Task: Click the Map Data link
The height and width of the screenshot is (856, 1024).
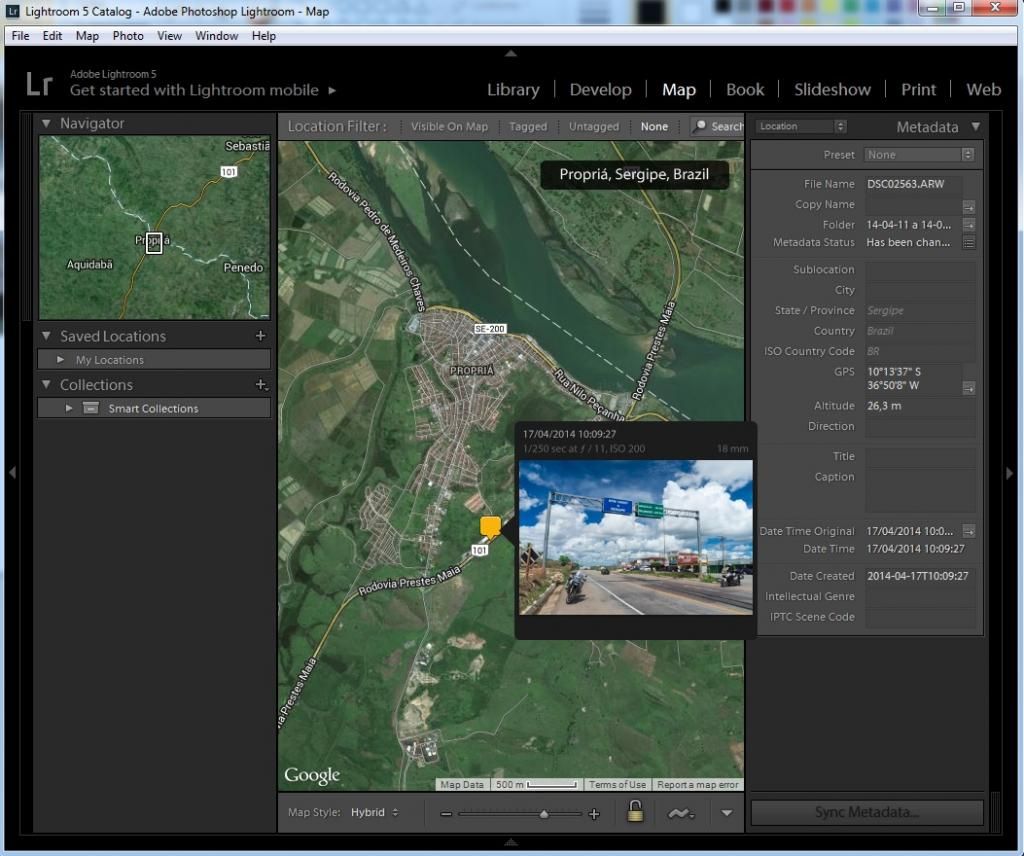Action: (462, 784)
